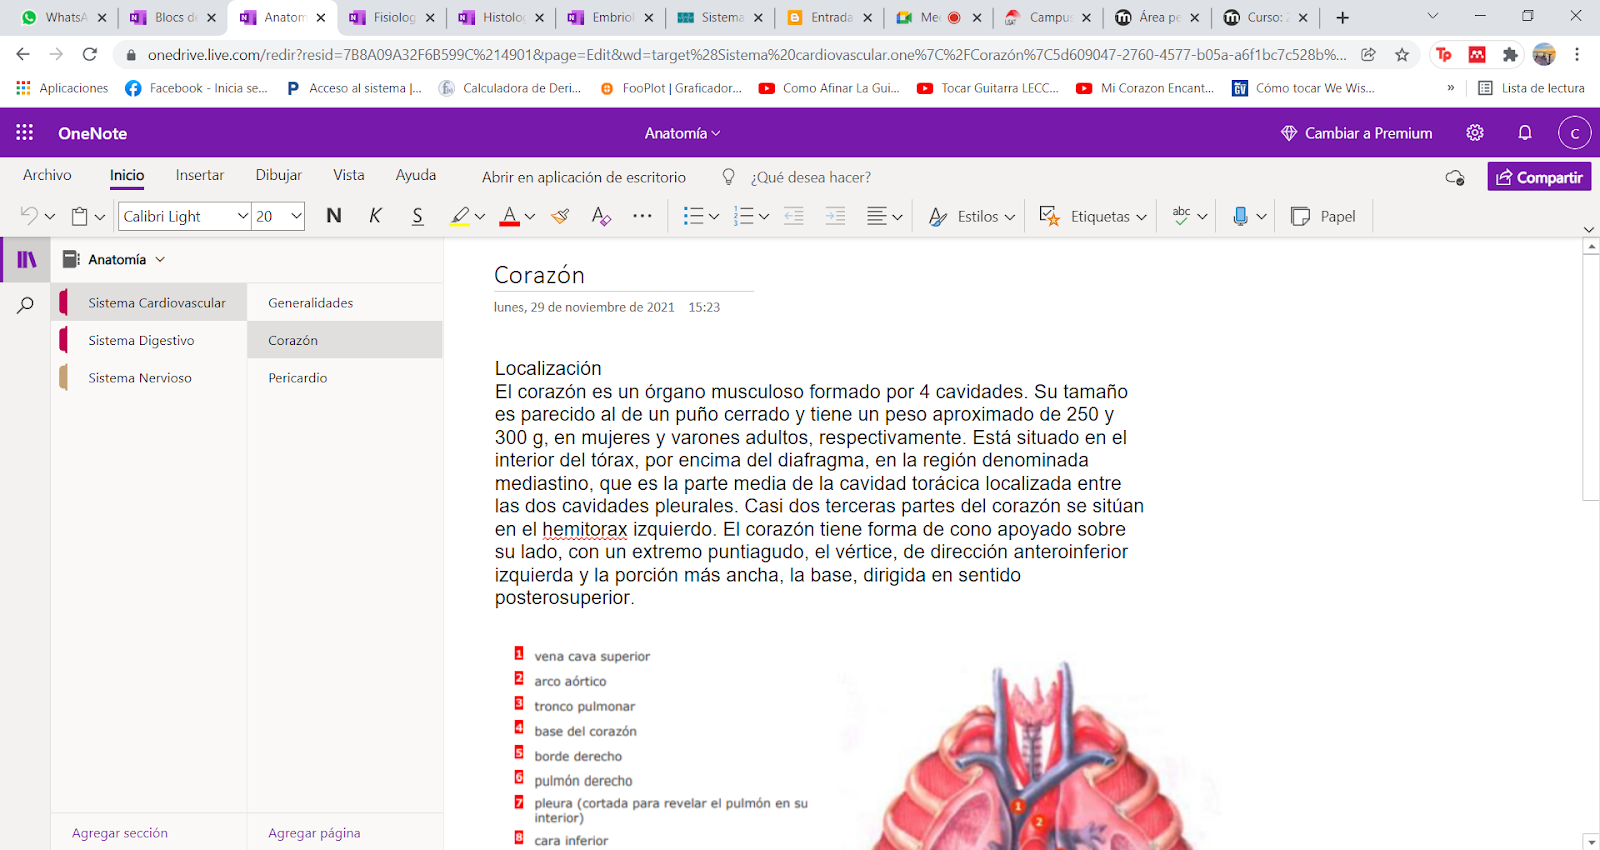This screenshot has width=1600, height=850.
Task: Open the OneNote app launcher grid
Action: [x=24, y=132]
